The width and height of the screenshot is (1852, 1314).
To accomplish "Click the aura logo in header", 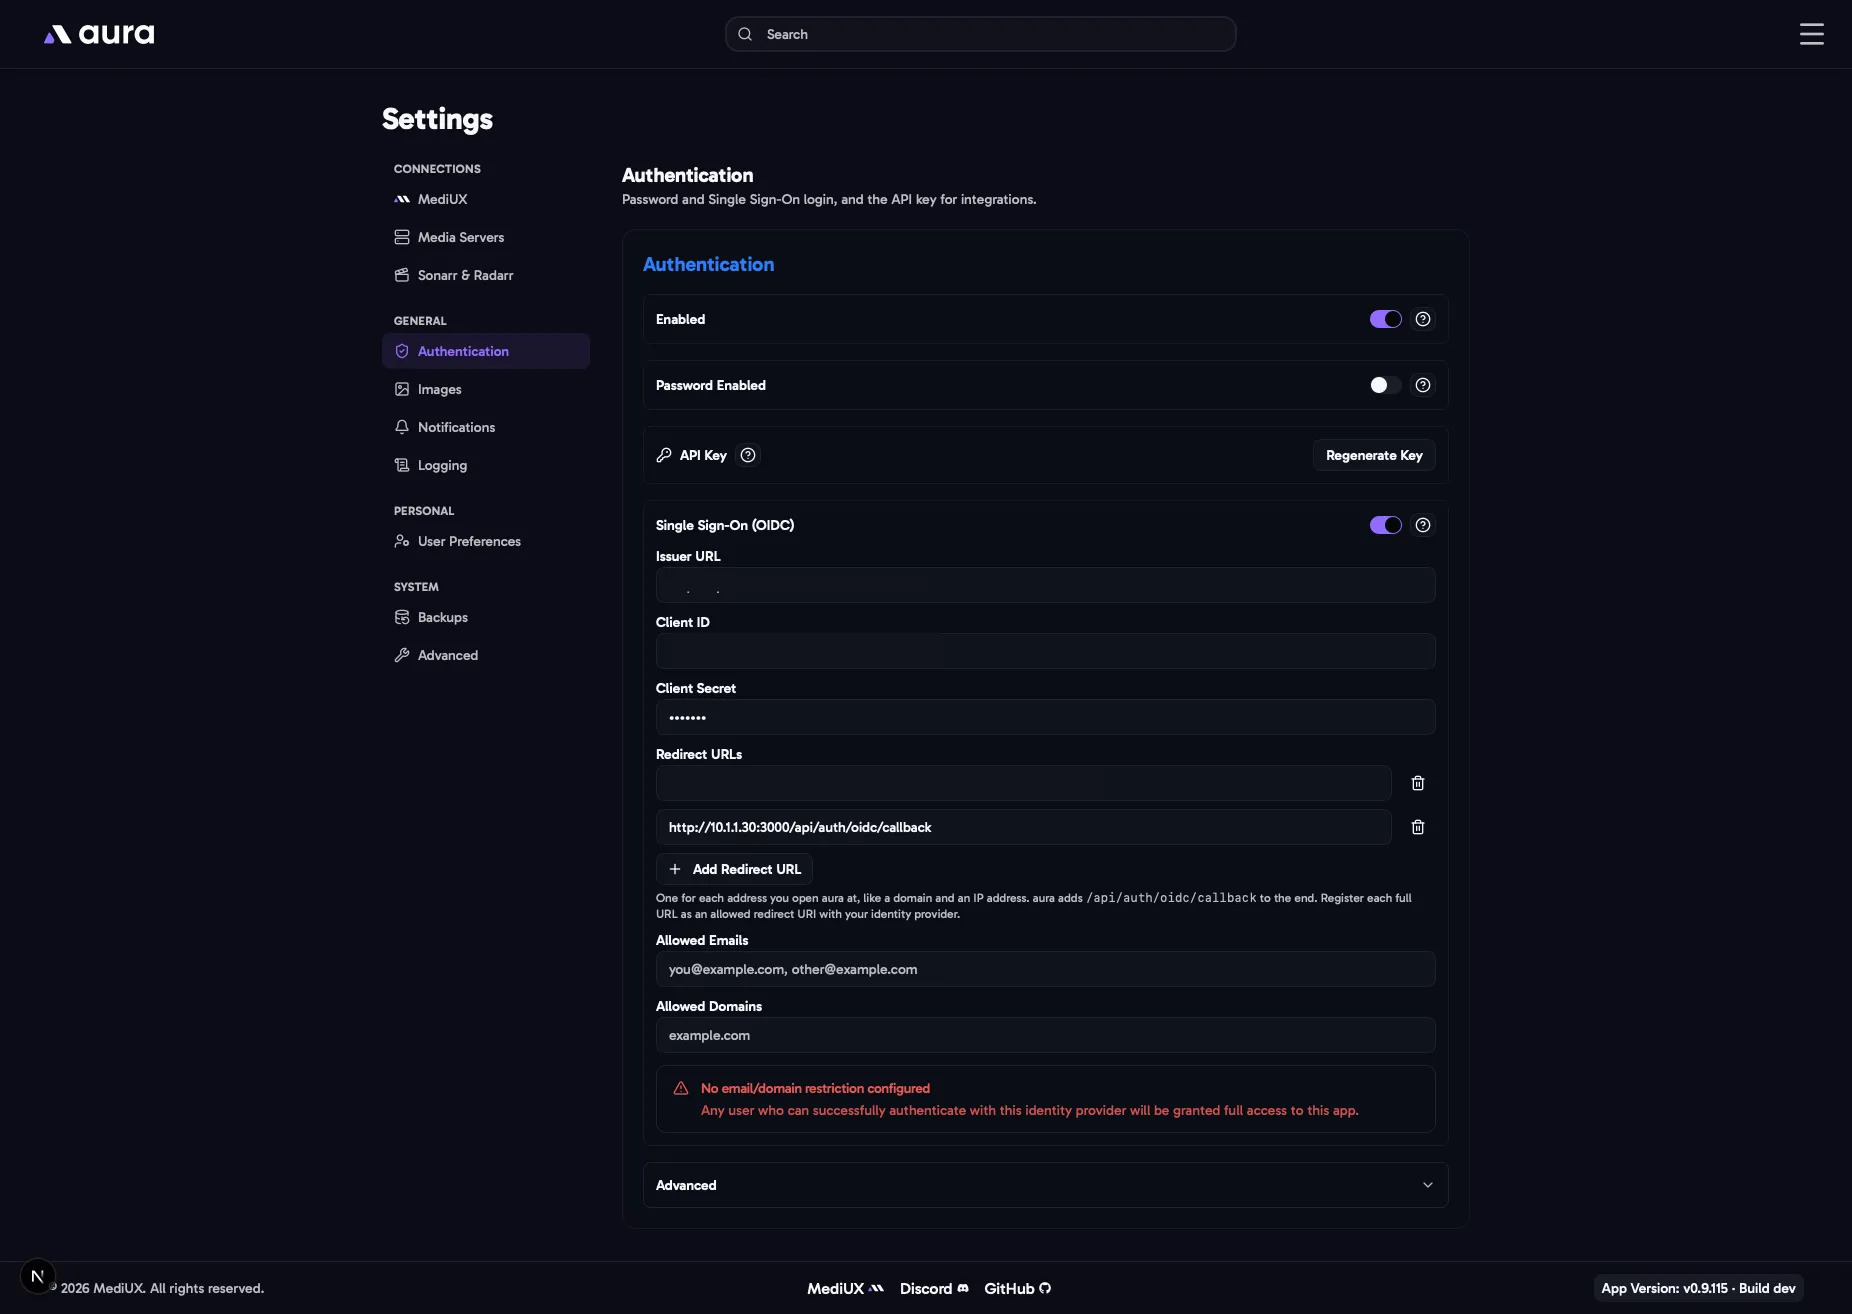I will (x=99, y=34).
